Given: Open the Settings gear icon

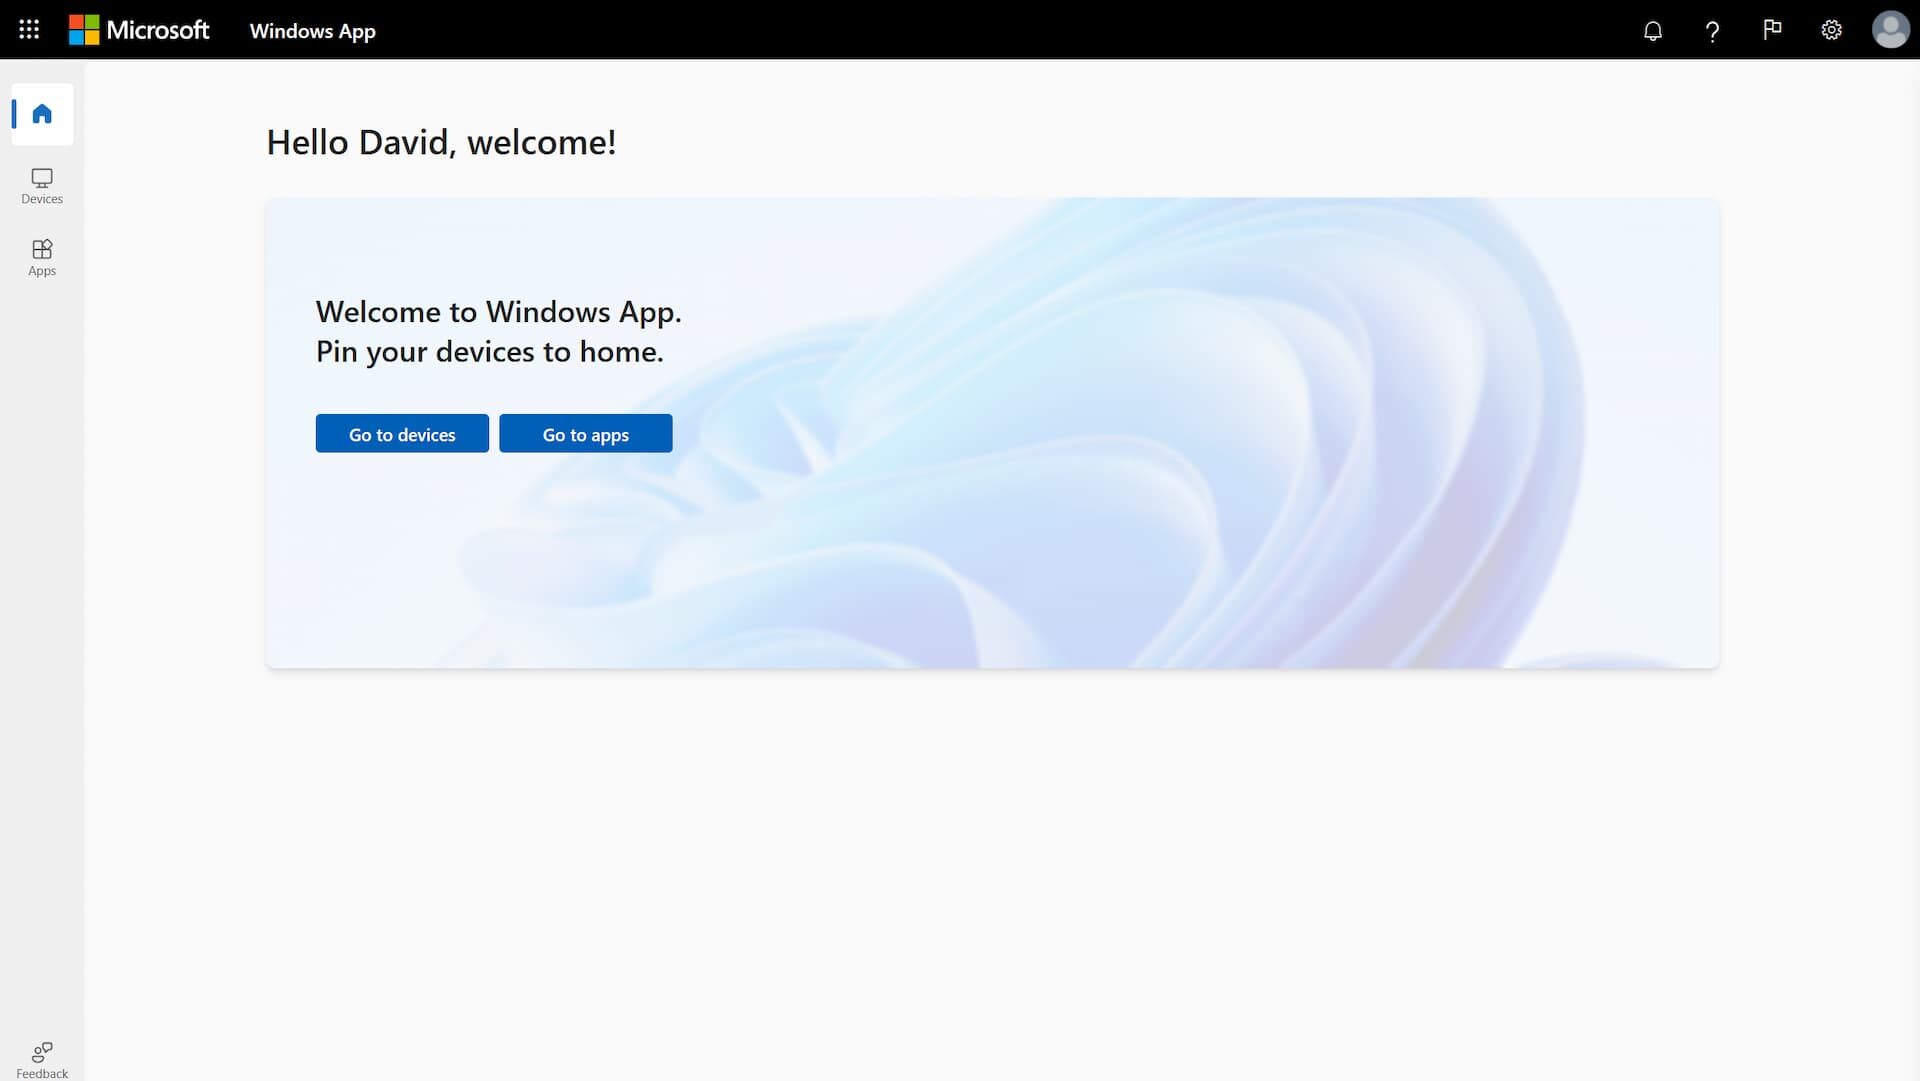Looking at the screenshot, I should click(1832, 30).
